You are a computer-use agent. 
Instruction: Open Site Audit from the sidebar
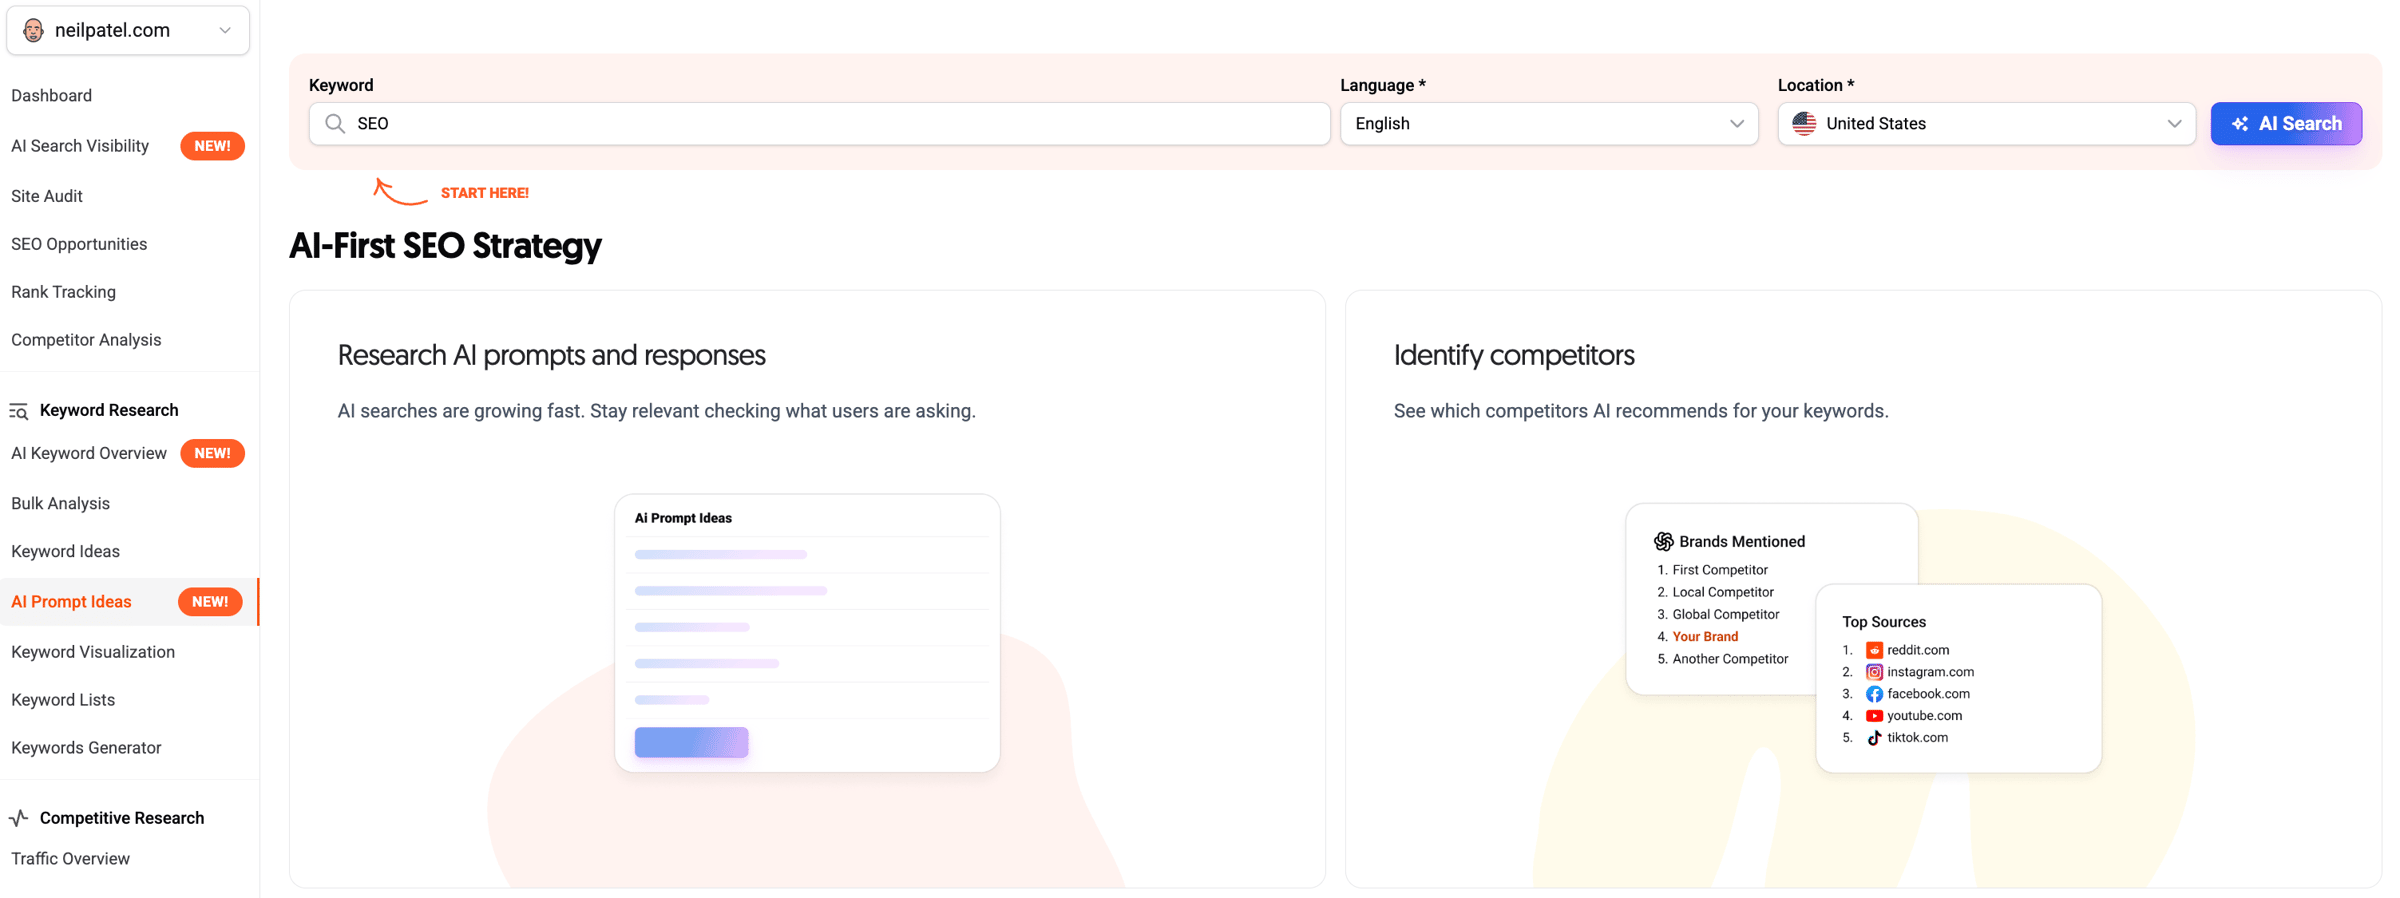[47, 196]
